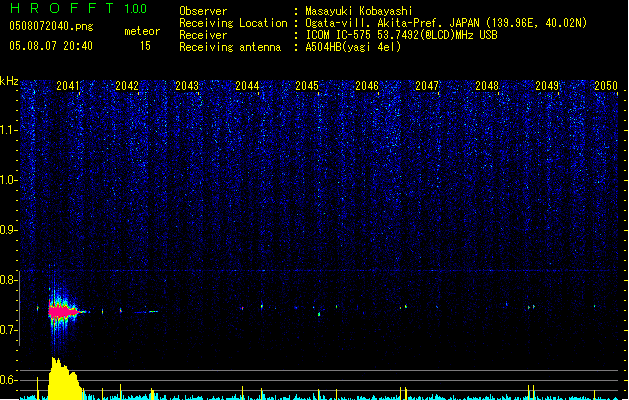The height and width of the screenshot is (400, 629).
Task: Click the 0.6 kHz frequency axis label
Action: tap(9, 380)
